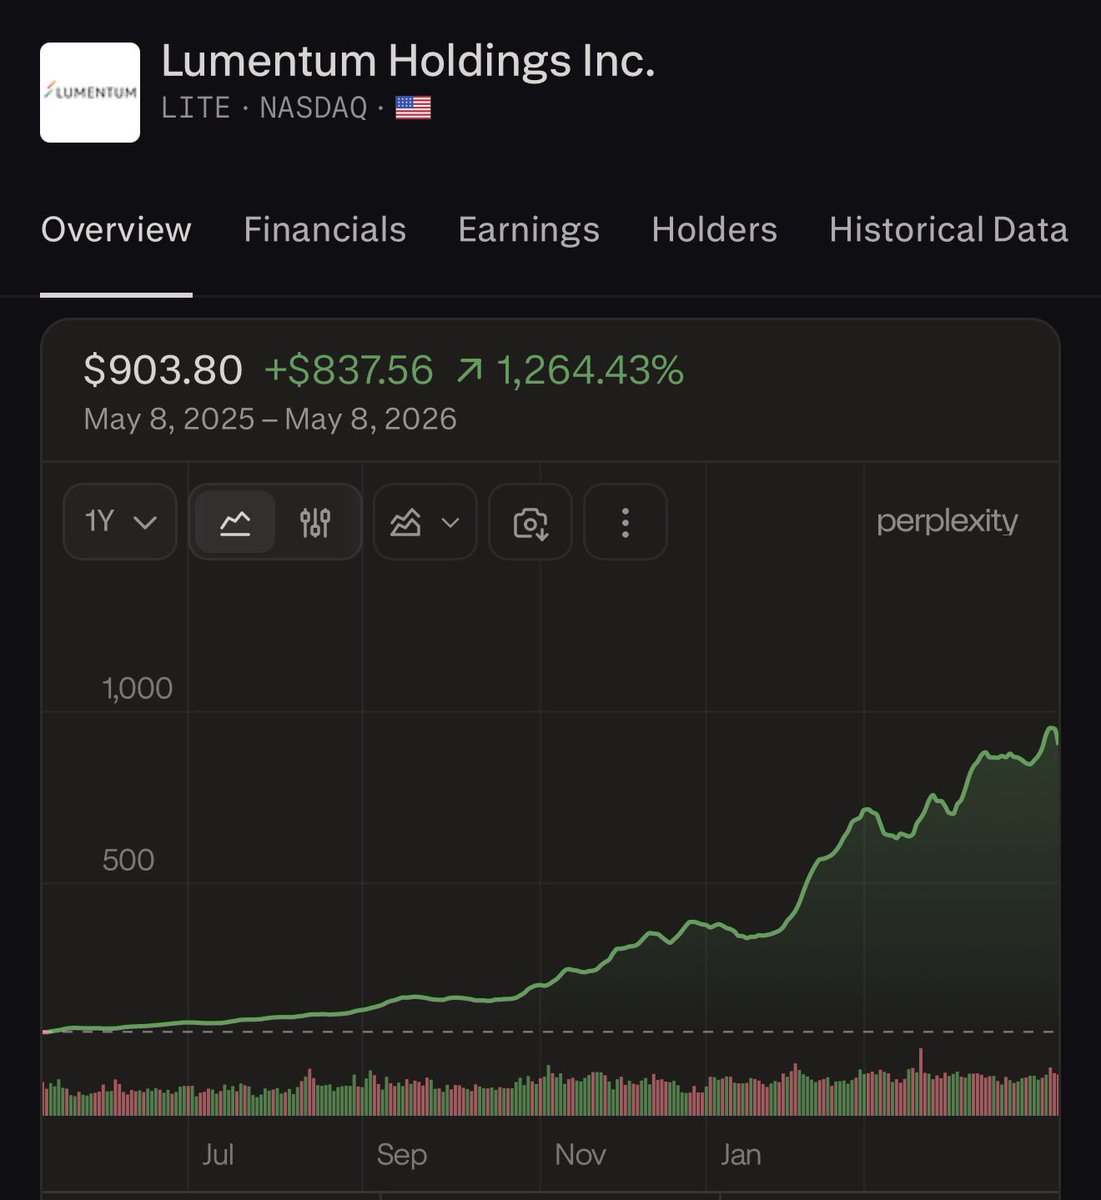Click the Lumentum Holdings Inc. title

click(x=408, y=62)
